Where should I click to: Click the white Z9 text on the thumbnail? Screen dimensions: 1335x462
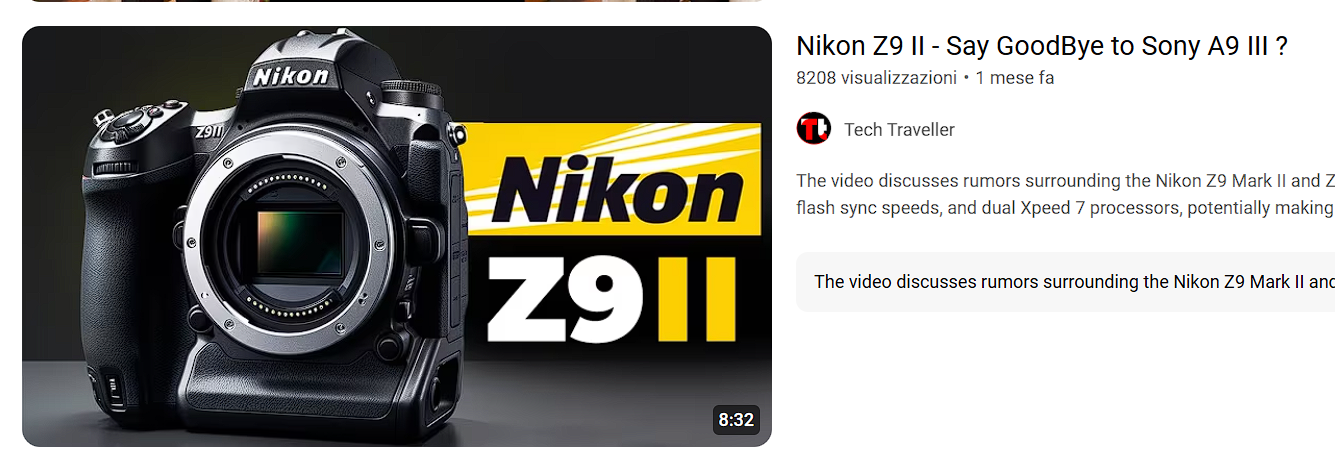562,299
